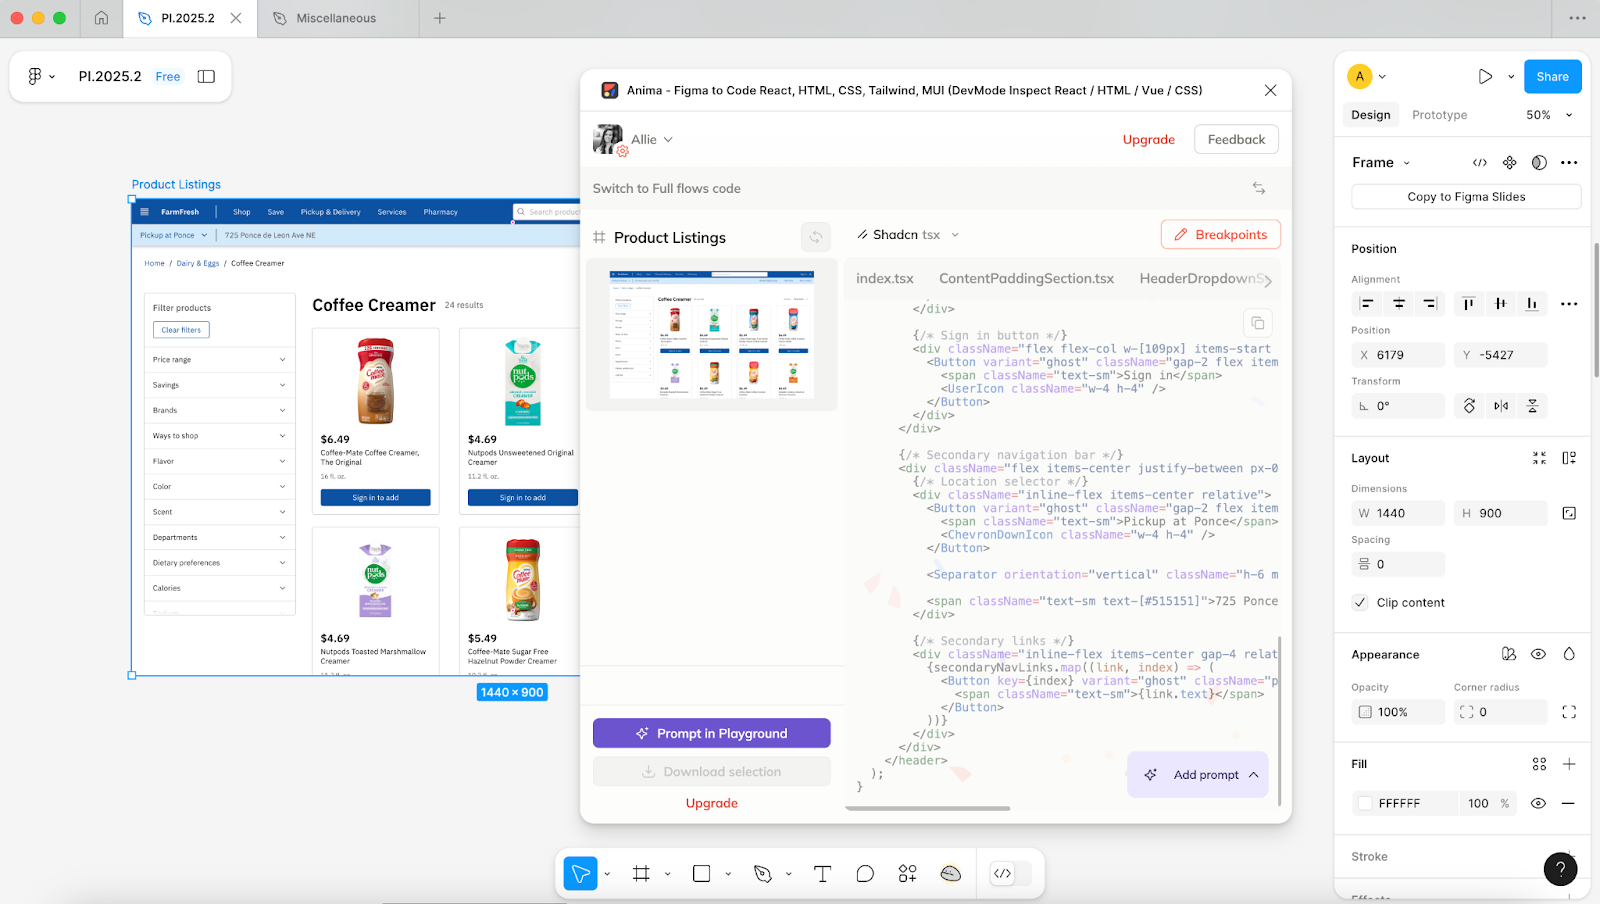Open the Frame type dropdown
This screenshot has width=1600, height=904.
tap(1381, 163)
